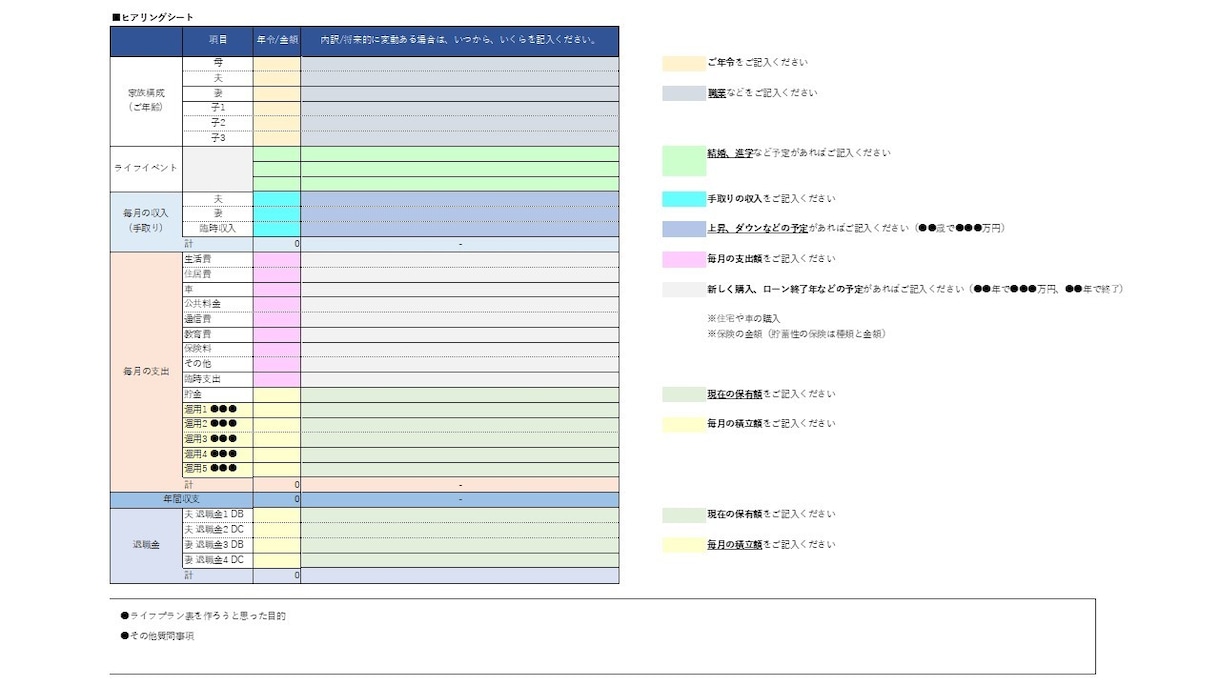Select the amount cell for 運用2
Image resolution: width=1220 pixels, height=686 pixels.
(x=277, y=424)
